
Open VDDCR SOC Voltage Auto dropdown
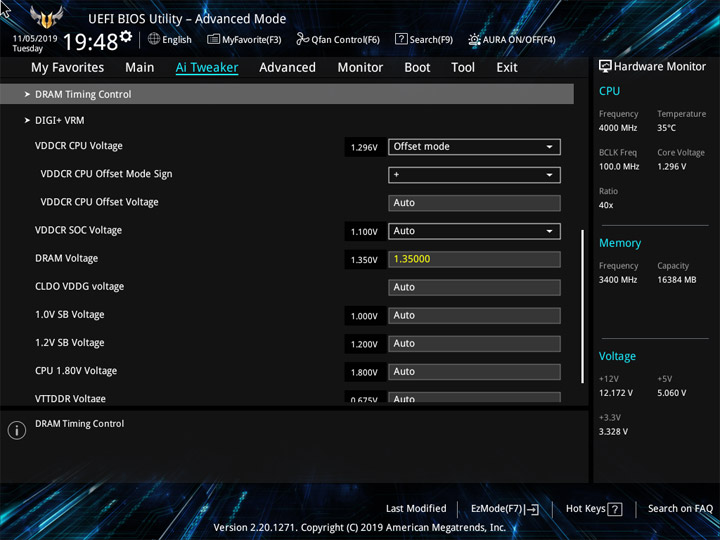point(474,231)
